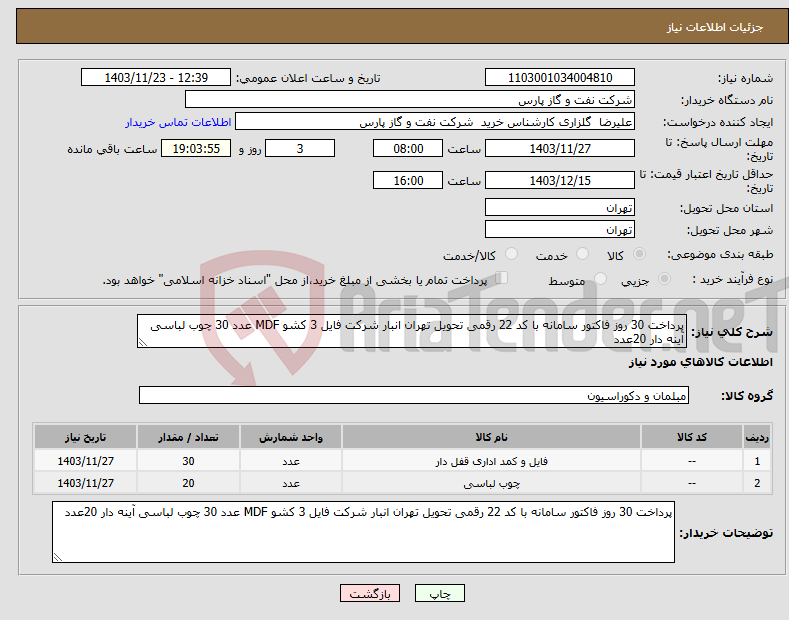Click item name چوب لباسی in table

coord(491,483)
